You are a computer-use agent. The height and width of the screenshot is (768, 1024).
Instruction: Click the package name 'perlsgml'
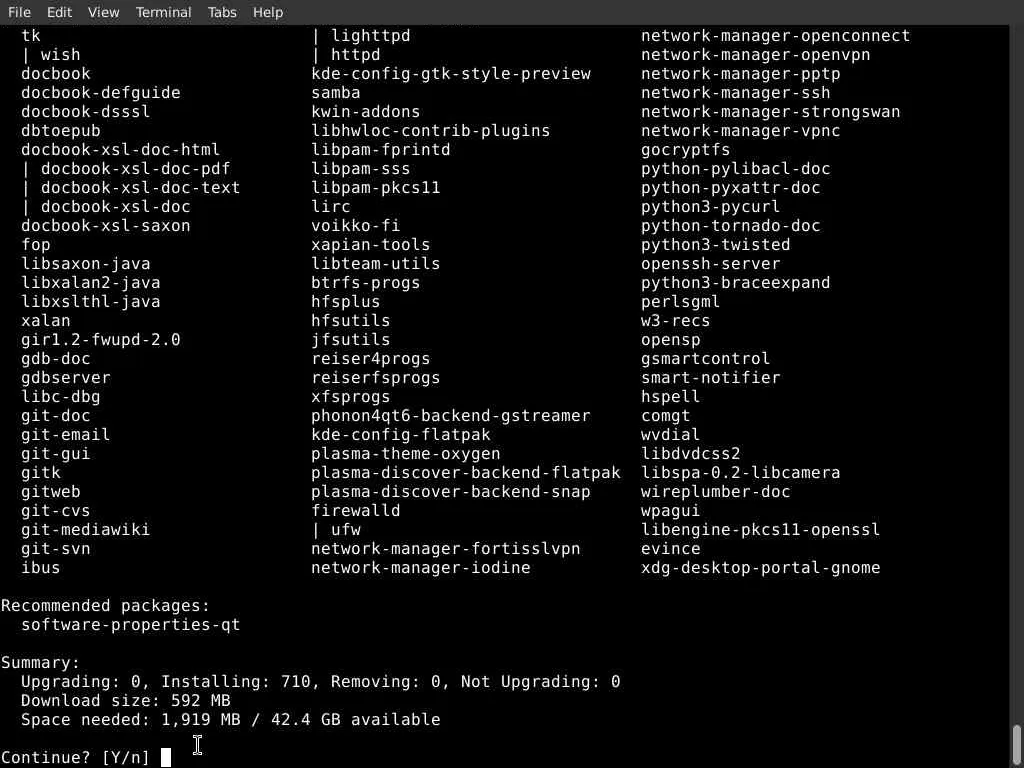(680, 302)
